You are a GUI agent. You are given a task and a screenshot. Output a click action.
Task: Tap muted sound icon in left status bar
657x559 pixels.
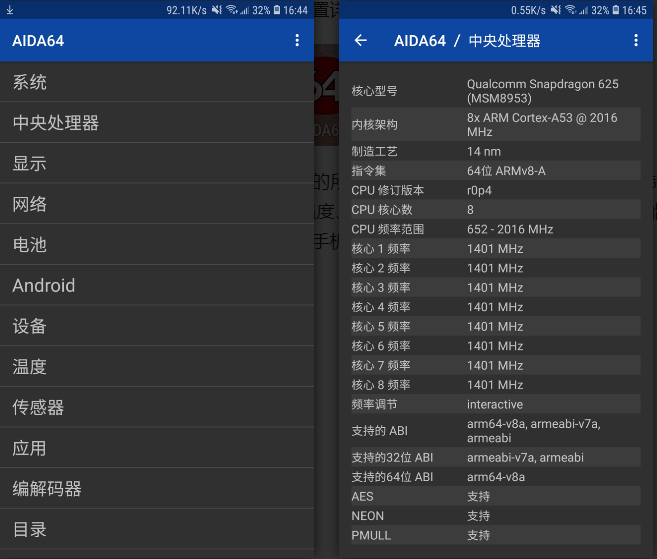[217, 10]
